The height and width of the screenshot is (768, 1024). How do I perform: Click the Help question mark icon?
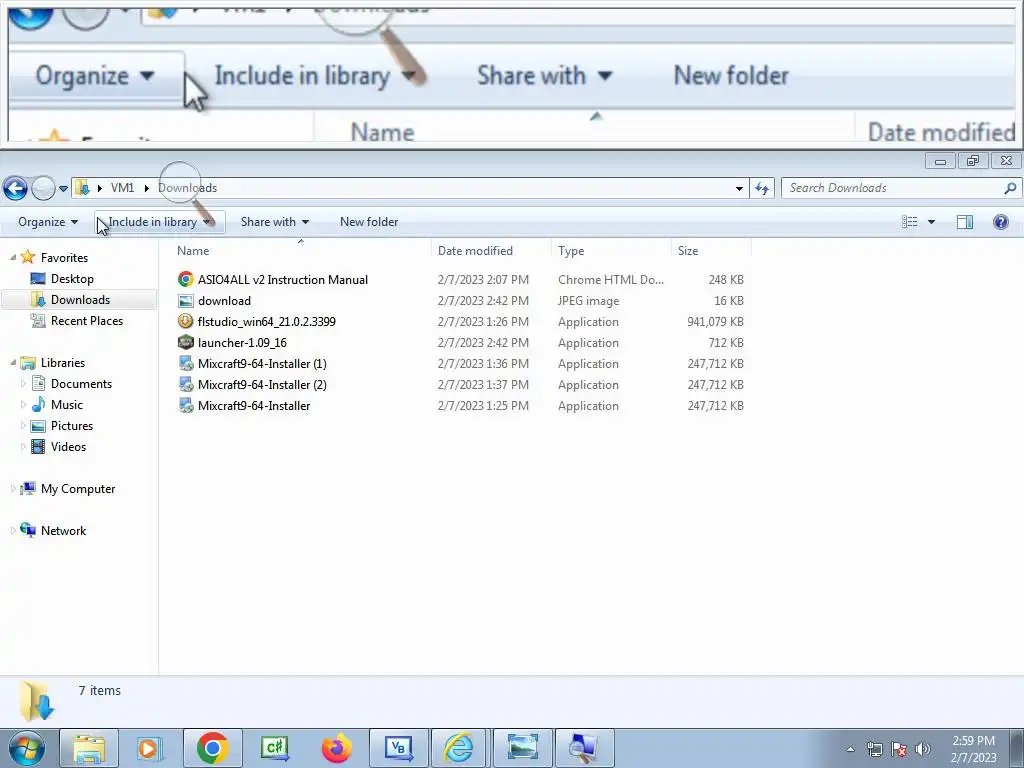tap(1000, 222)
